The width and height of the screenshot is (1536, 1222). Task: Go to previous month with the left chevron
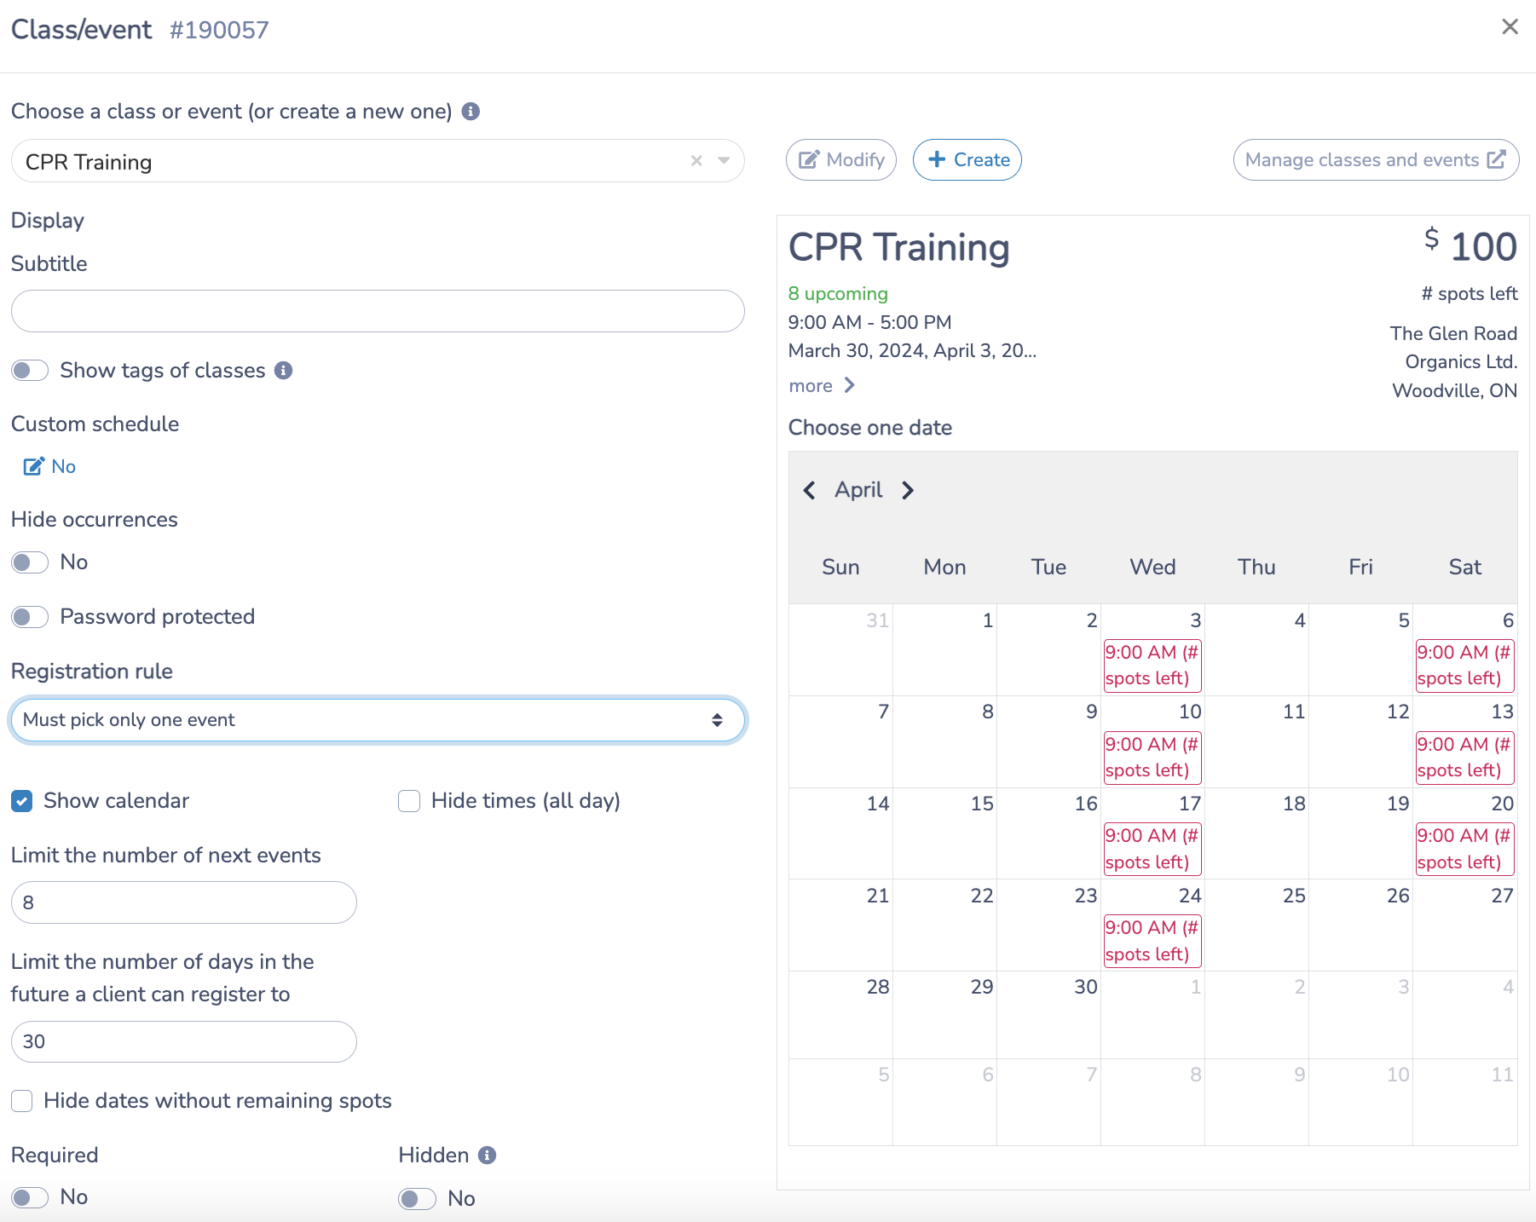810,490
